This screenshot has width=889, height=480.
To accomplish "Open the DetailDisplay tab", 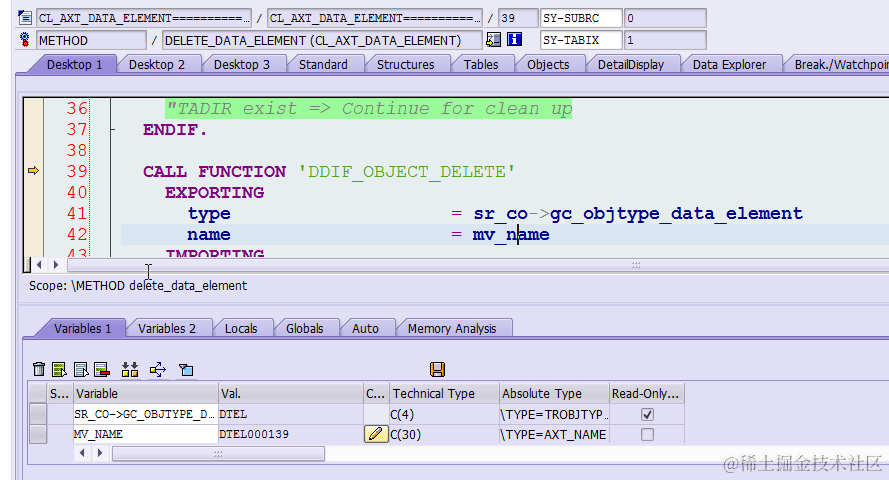I will point(630,65).
